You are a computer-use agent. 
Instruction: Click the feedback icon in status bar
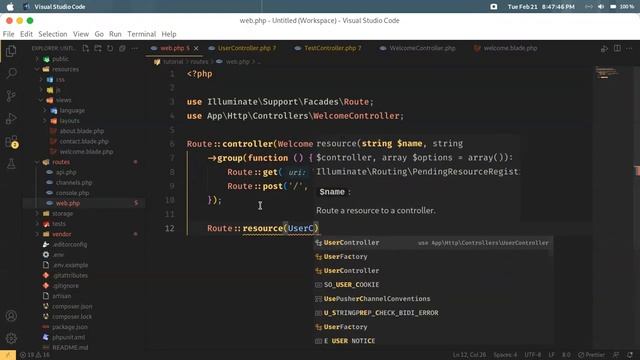pos(616,355)
